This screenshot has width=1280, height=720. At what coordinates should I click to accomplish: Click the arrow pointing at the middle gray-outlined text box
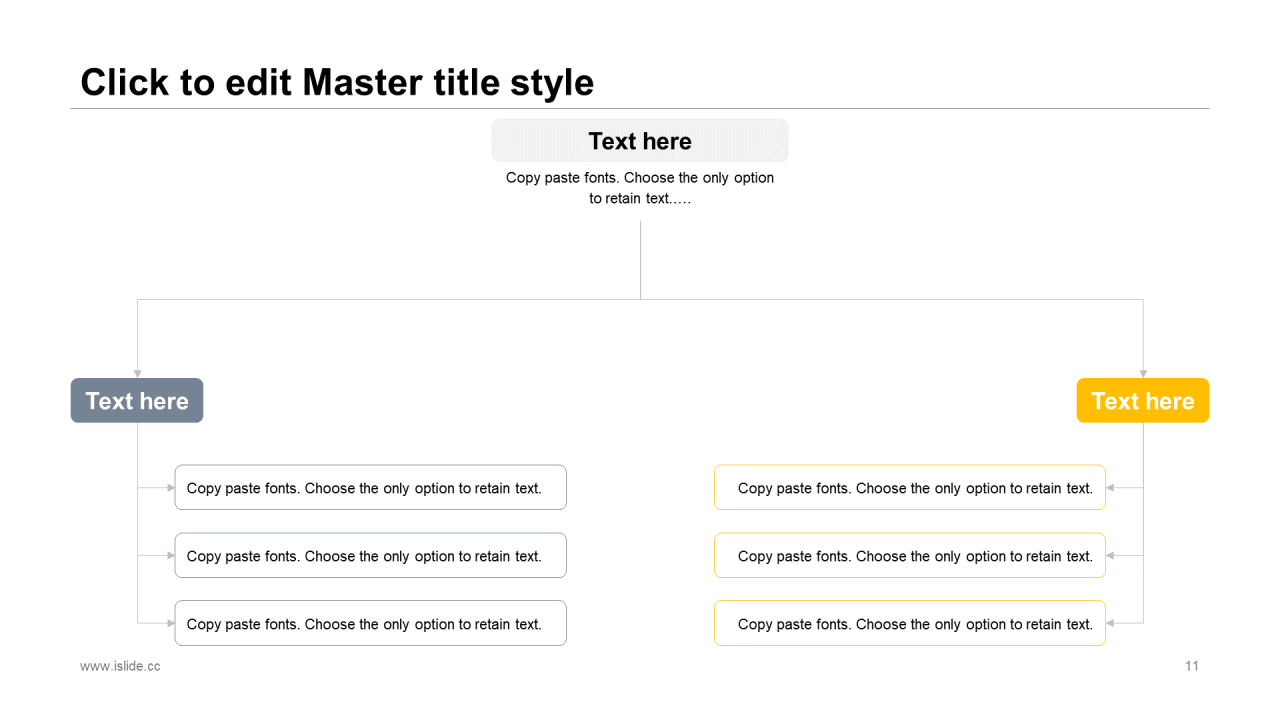point(171,556)
